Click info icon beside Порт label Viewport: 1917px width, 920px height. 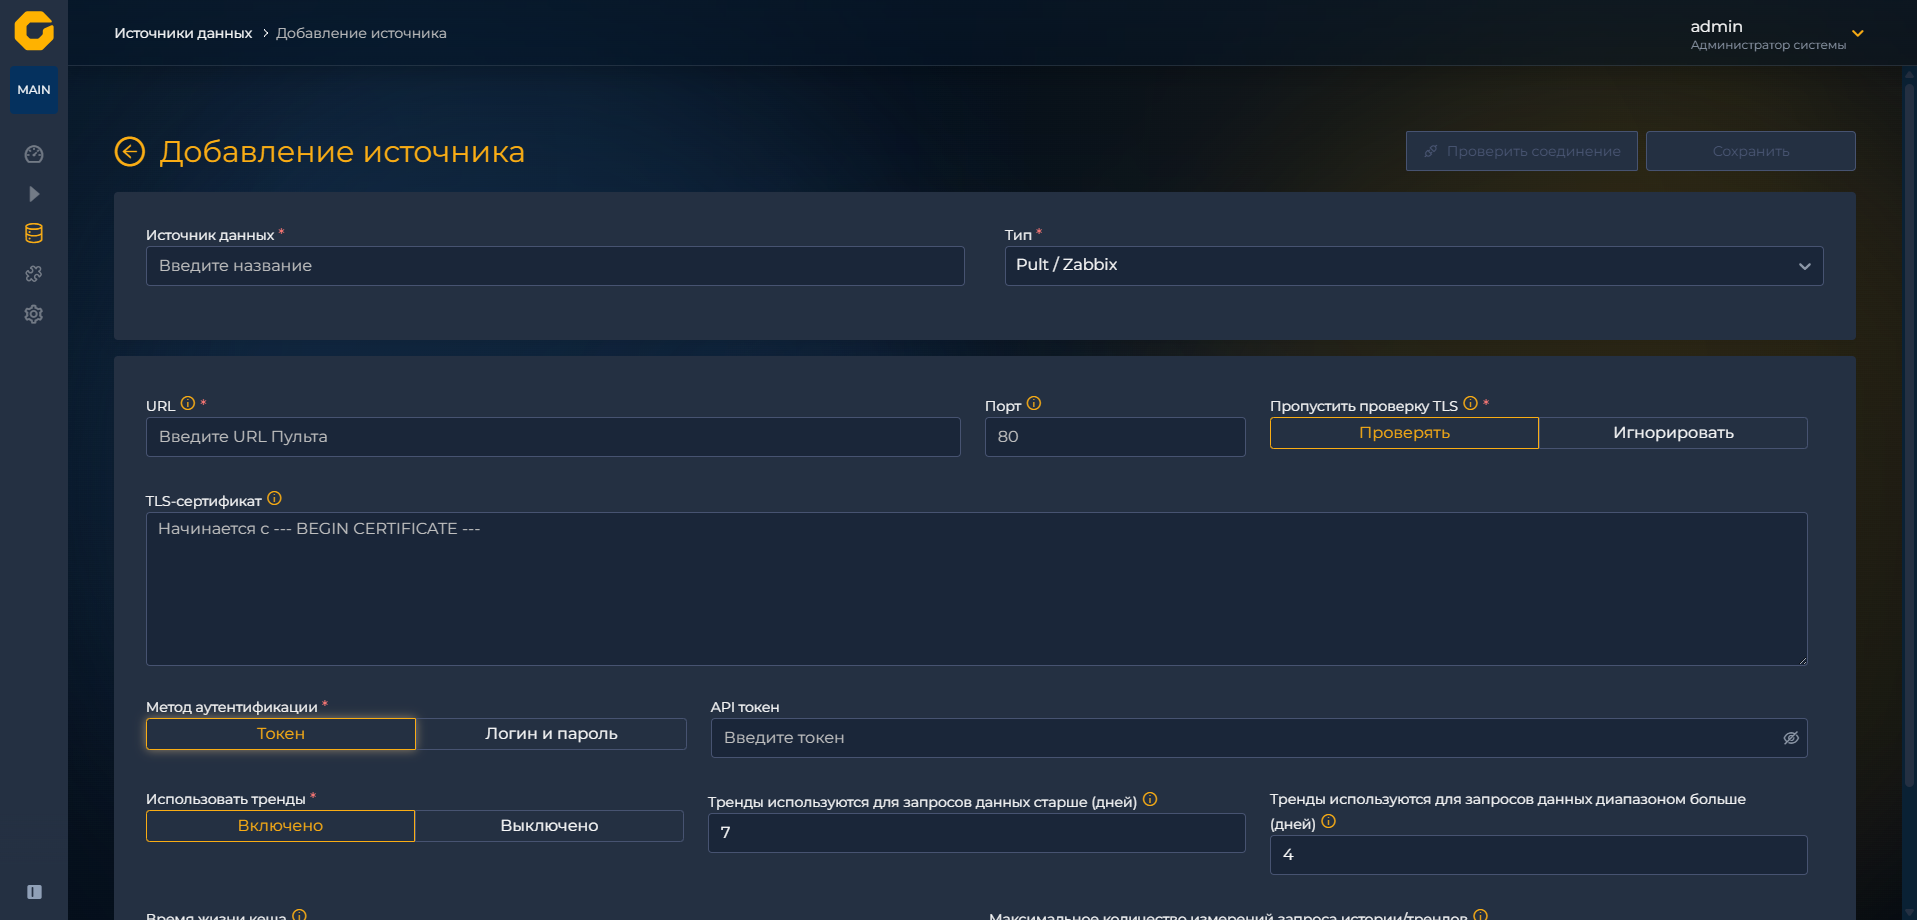[x=1034, y=404]
